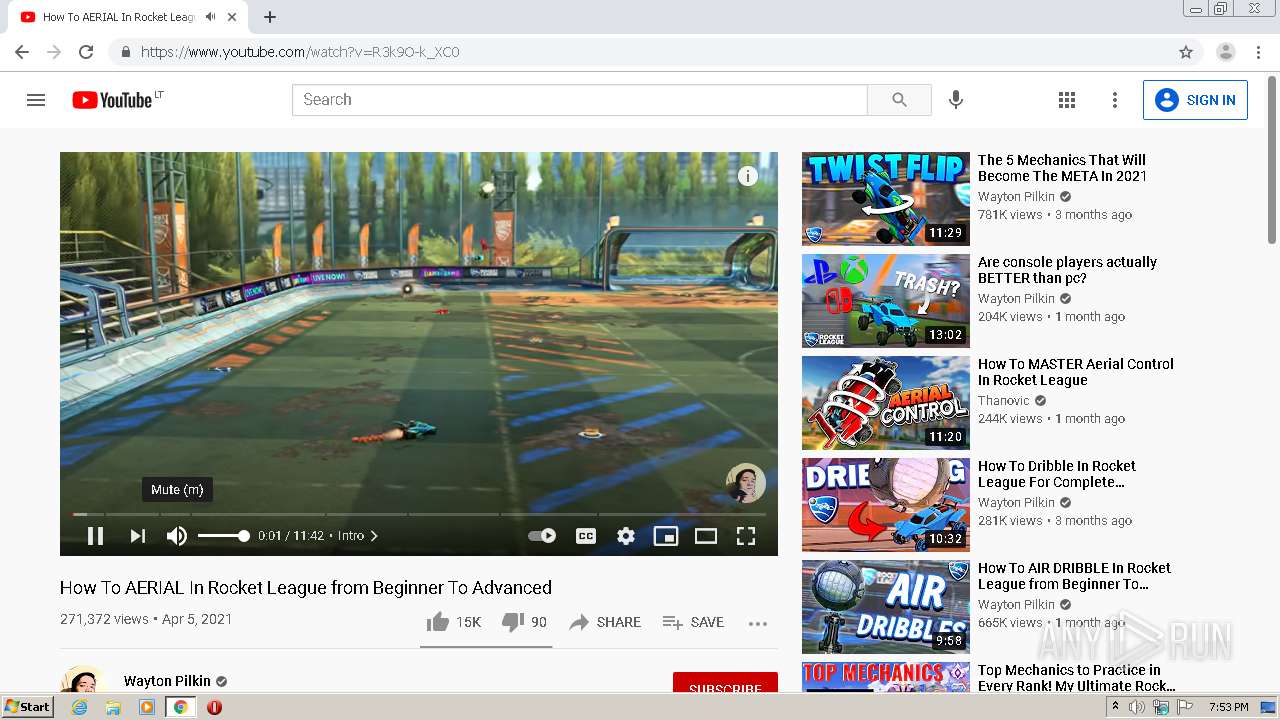
Task: Open 'Are console players actually BETTER than pc?'
Action: tap(1067, 270)
